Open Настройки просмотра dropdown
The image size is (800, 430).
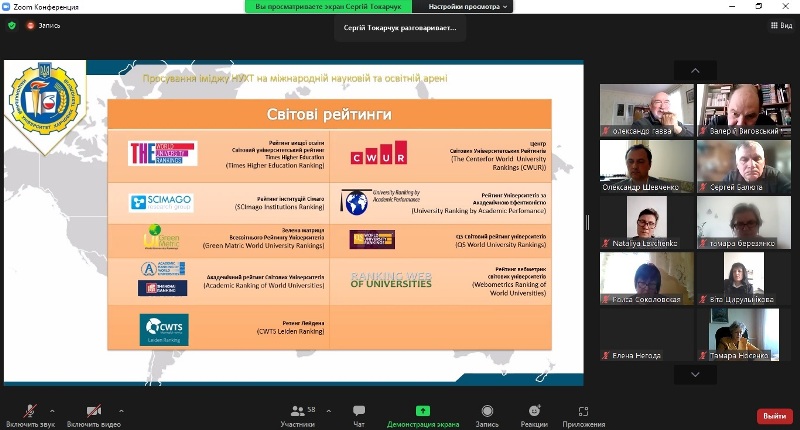(x=467, y=7)
